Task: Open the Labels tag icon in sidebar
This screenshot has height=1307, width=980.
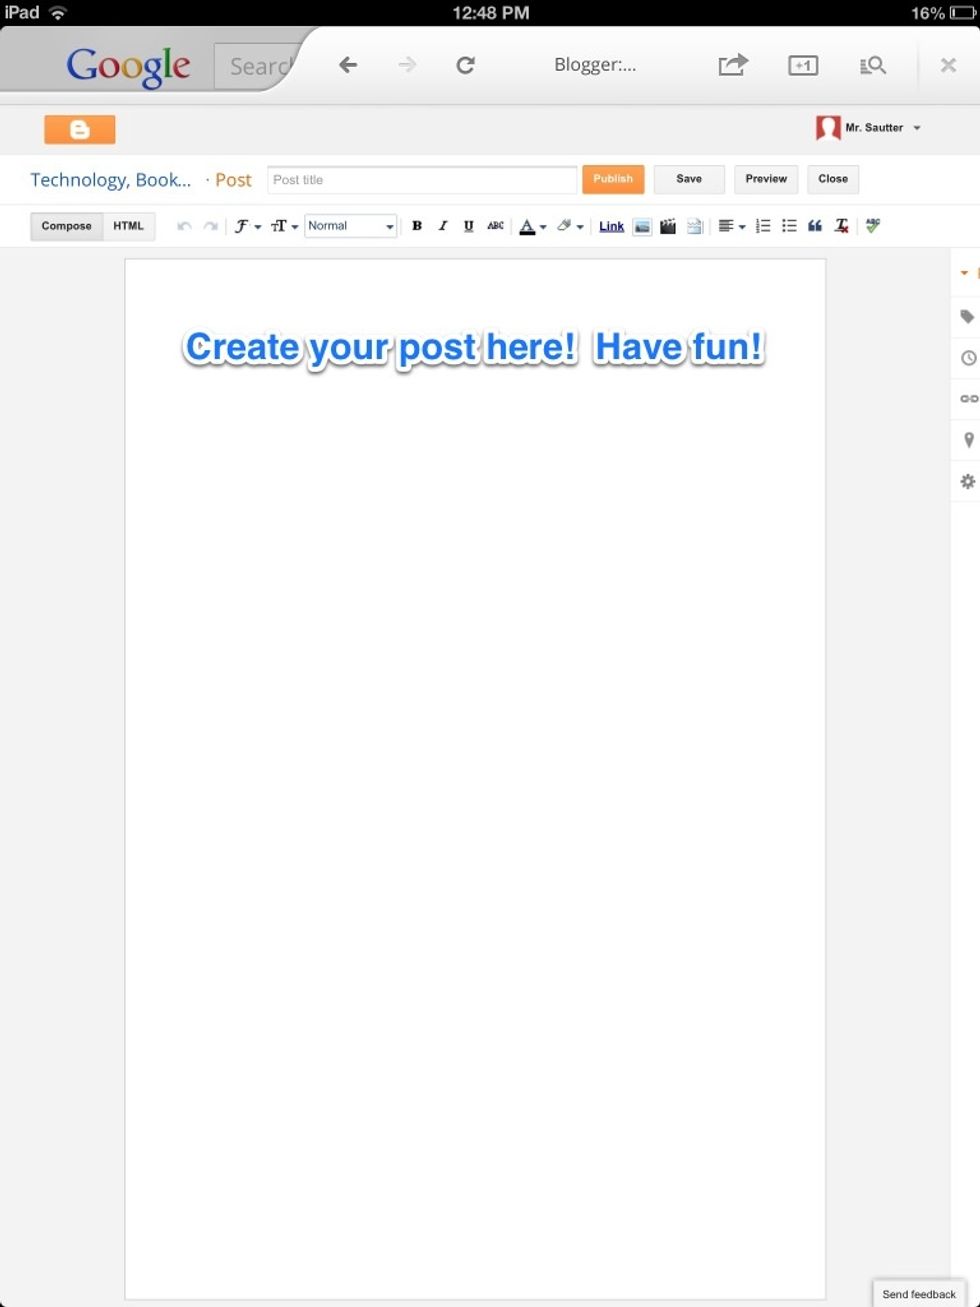Action: 967,316
